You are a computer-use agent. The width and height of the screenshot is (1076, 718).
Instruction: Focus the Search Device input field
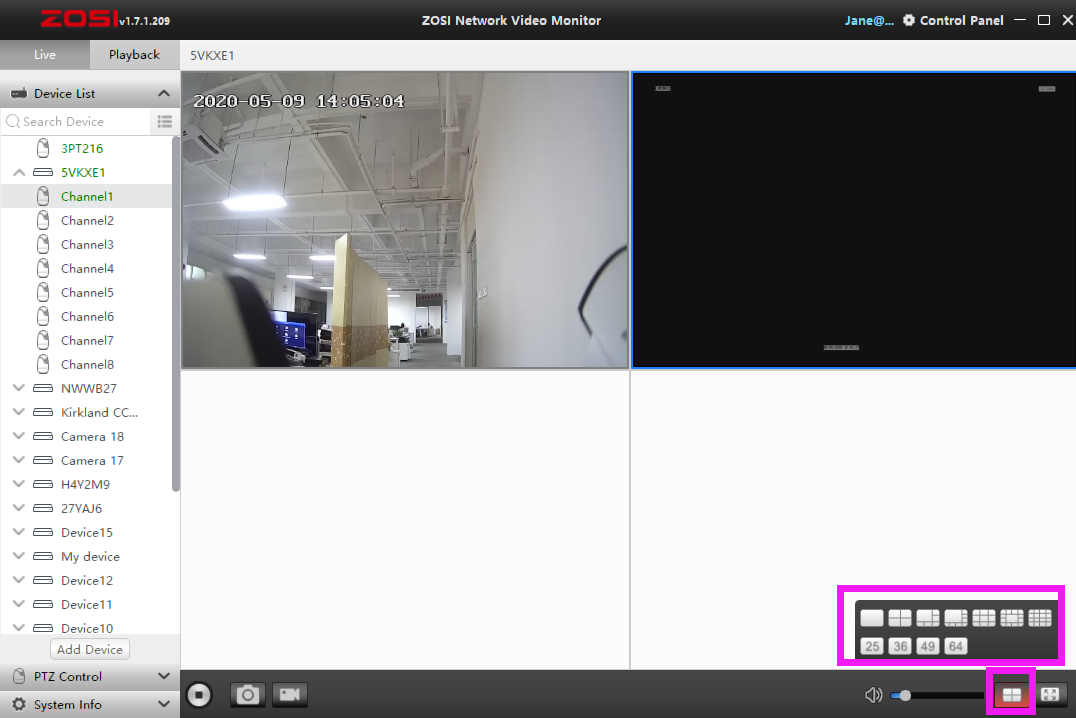pos(75,121)
